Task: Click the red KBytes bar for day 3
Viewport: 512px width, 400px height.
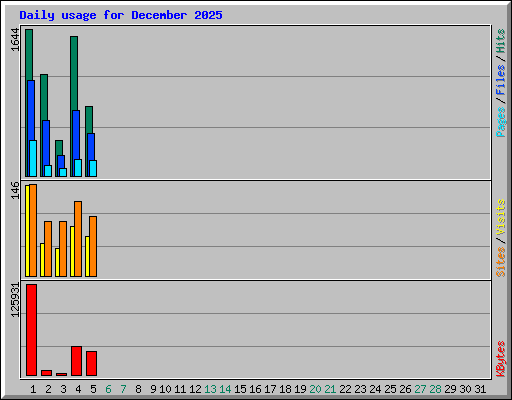Action: [x=61, y=374]
